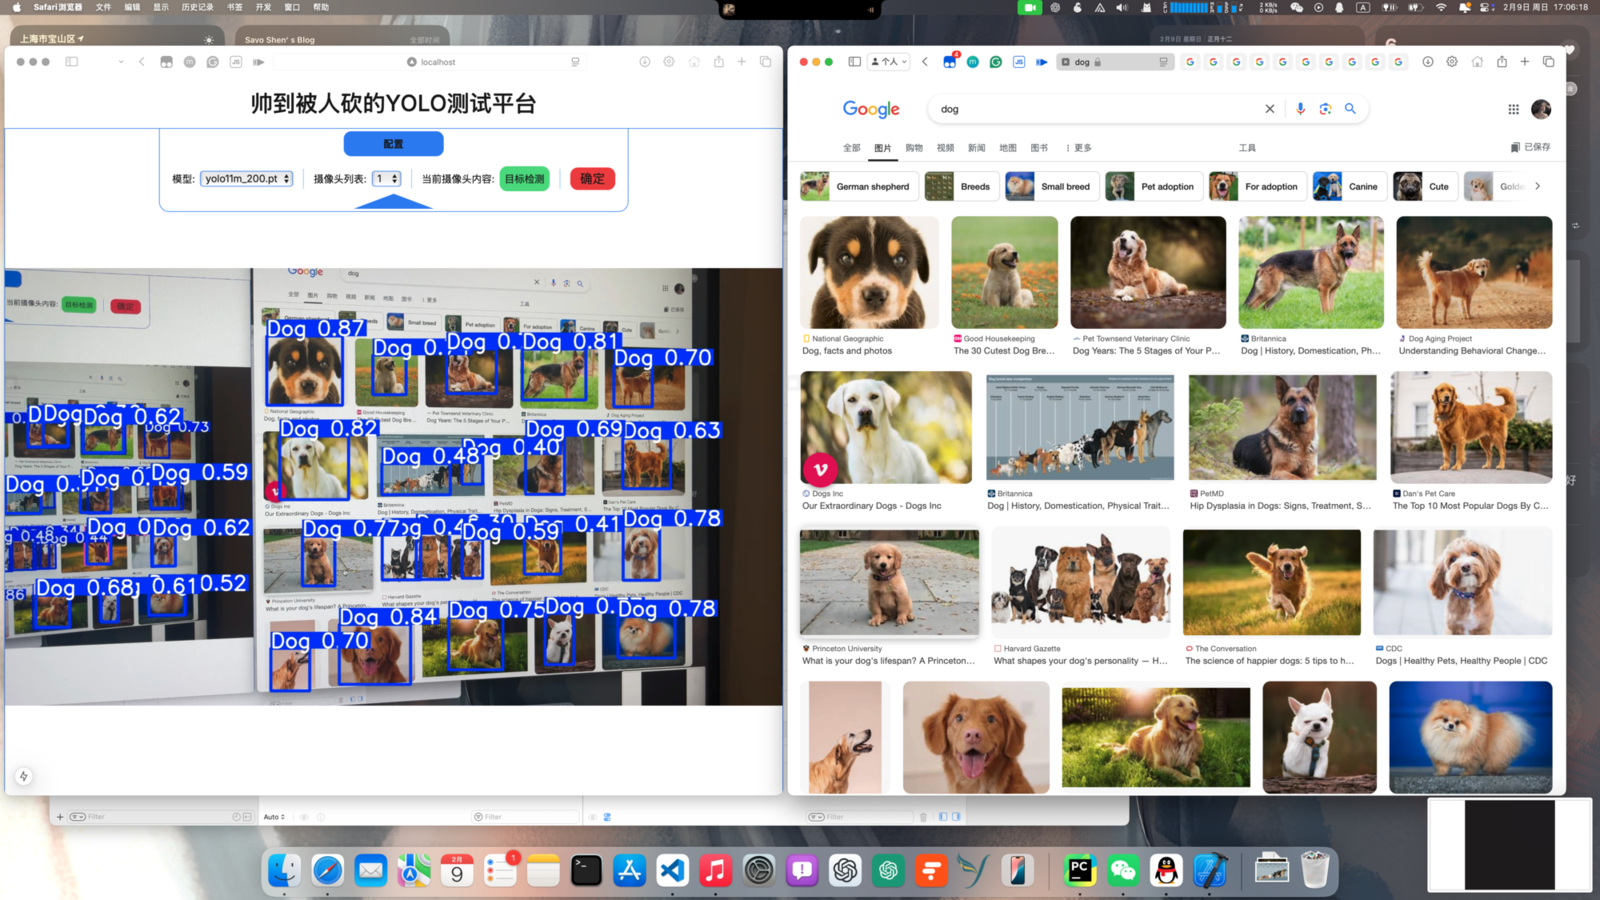This screenshot has width=1600, height=900.
Task: Open PyCharm from the Dock
Action: [x=1080, y=870]
